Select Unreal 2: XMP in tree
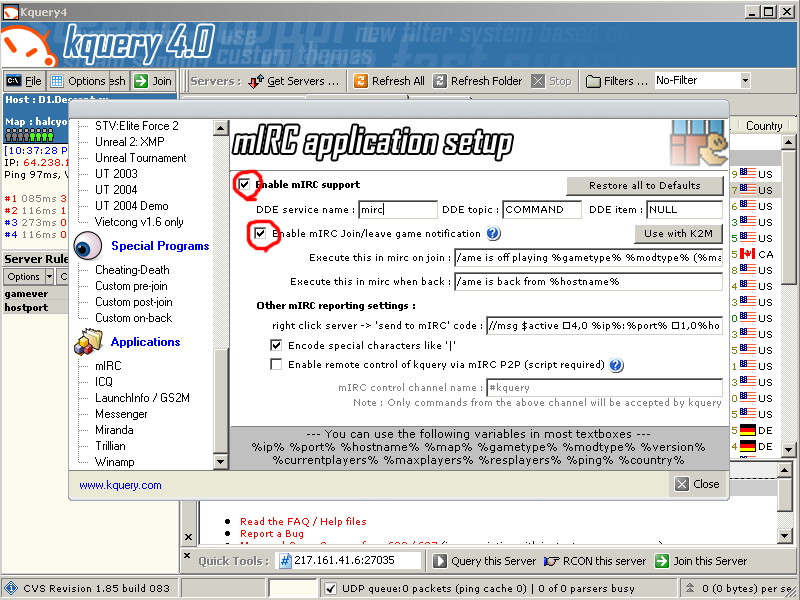The image size is (800, 600). pyautogui.click(x=130, y=141)
